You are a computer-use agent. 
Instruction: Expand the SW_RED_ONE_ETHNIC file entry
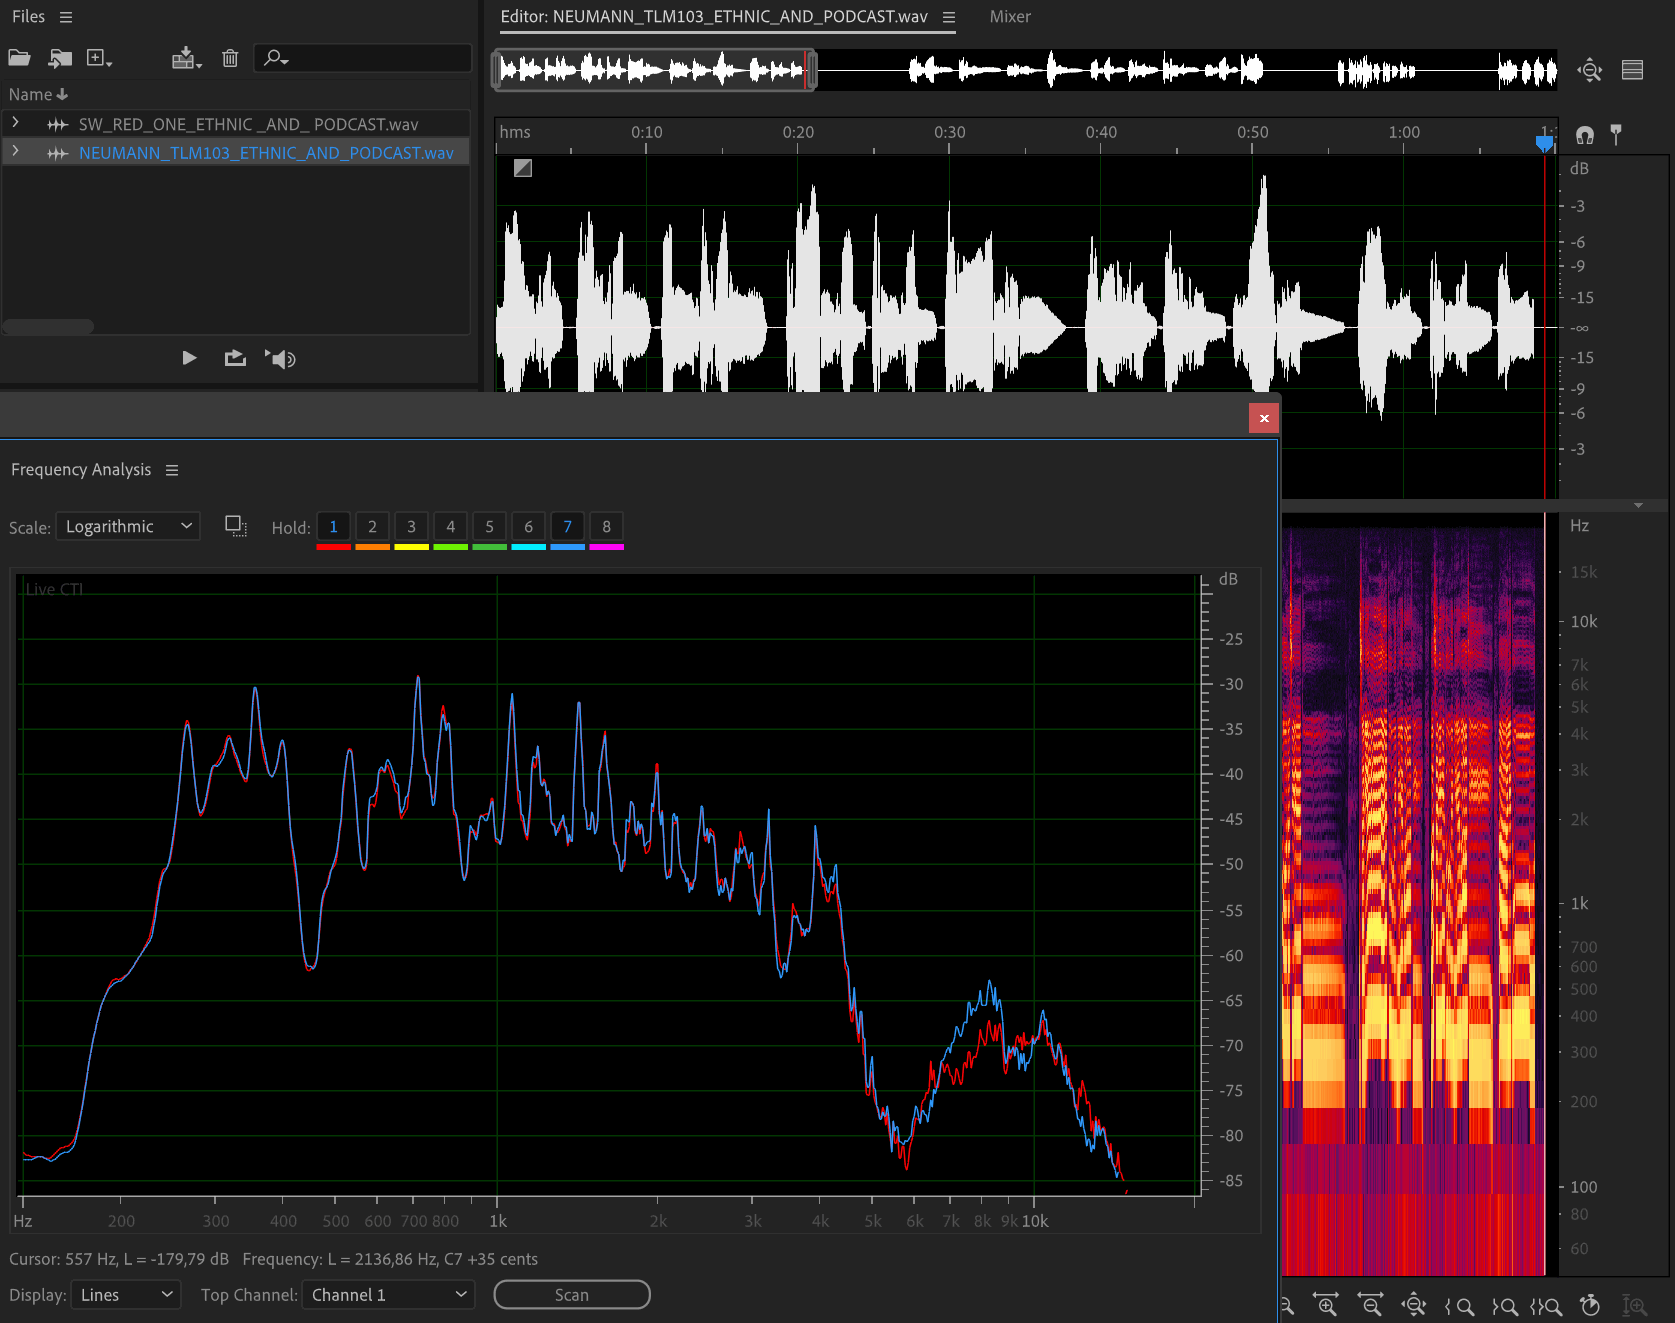tap(16, 123)
